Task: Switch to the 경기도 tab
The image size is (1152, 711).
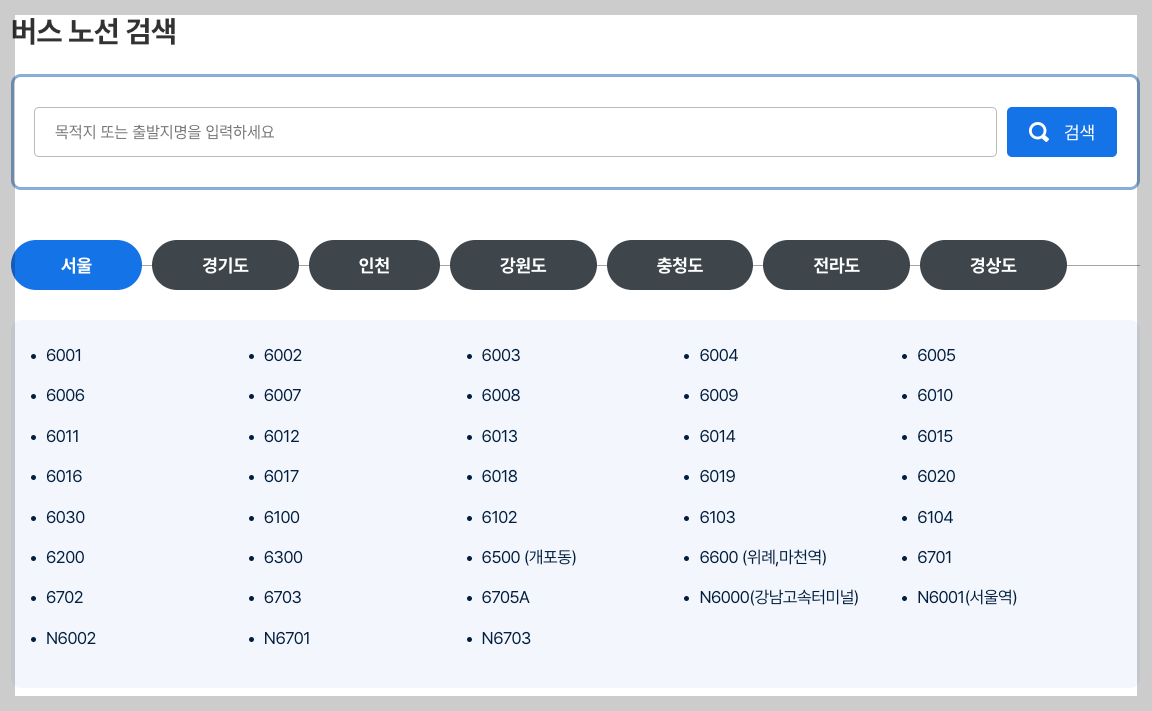Action: [225, 264]
